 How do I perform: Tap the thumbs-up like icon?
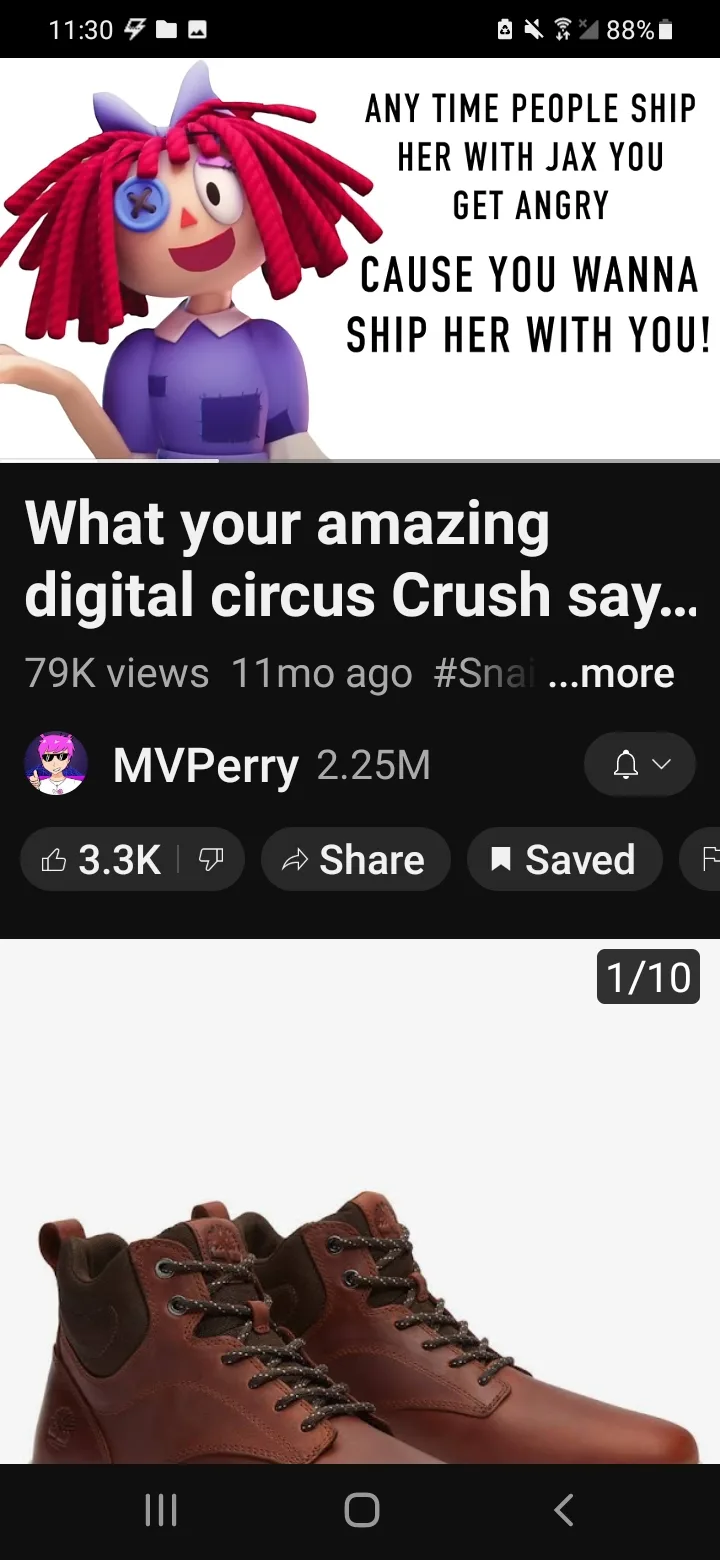click(53, 859)
